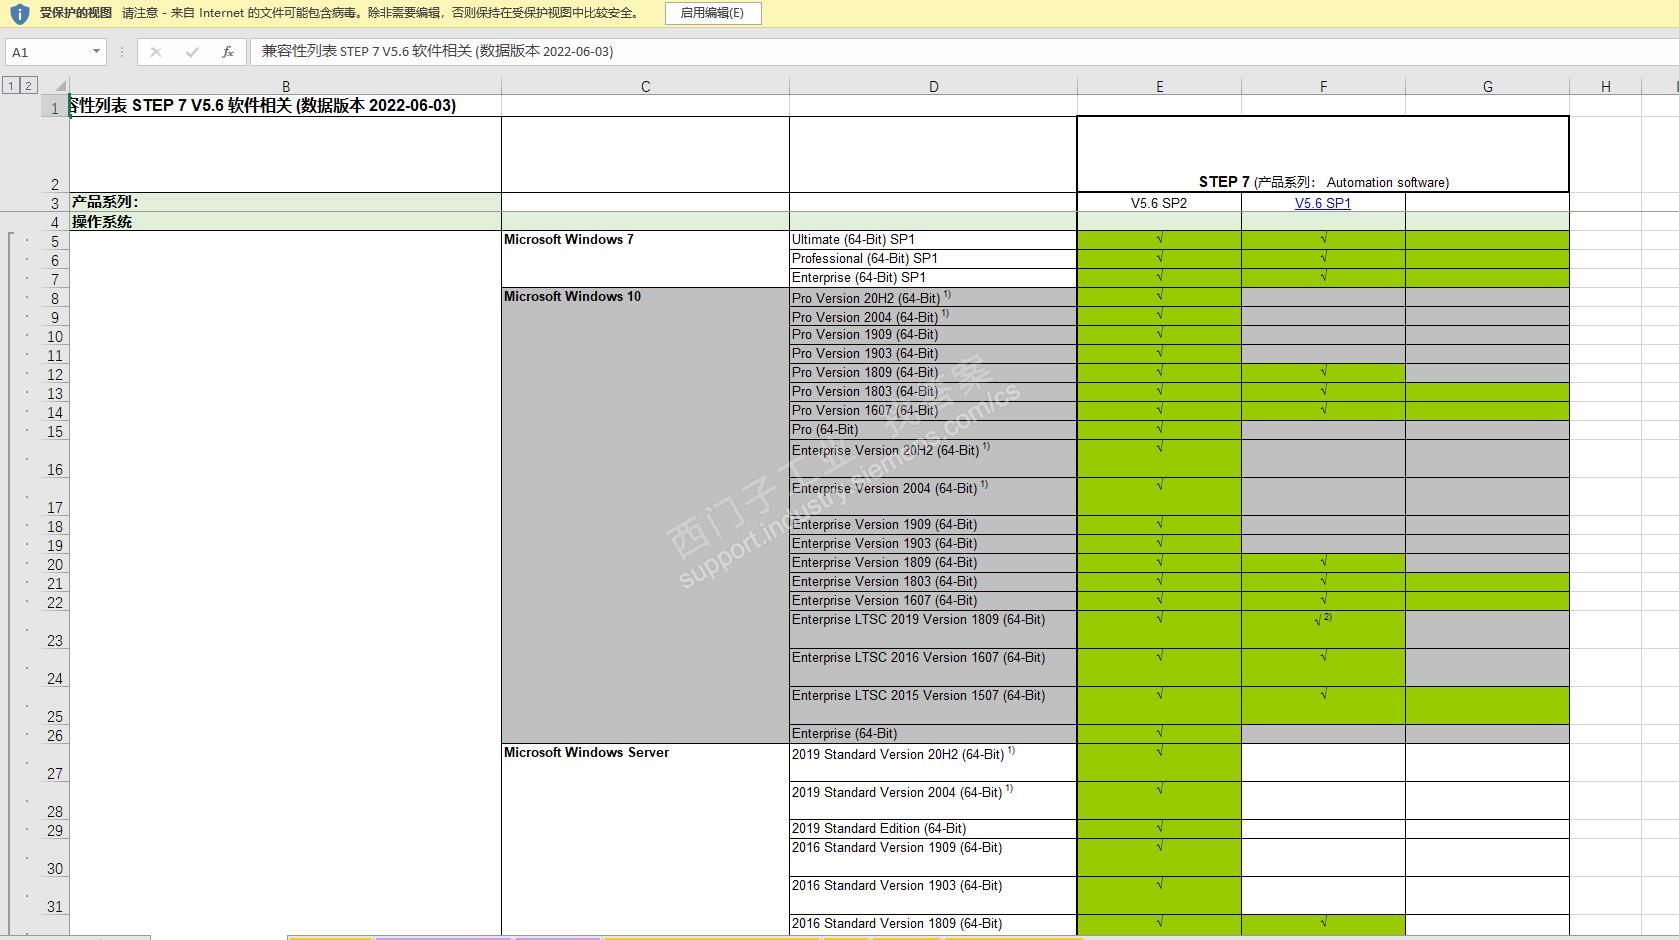1679x940 pixels.
Task: Open the Insert Function fx dialog
Action: [x=228, y=52]
